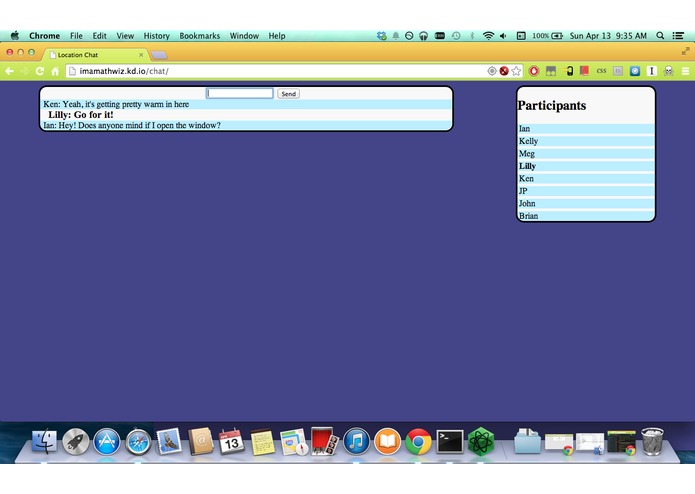This screenshot has width=695, height=494.
Task: Click the red book extension icon
Action: click(x=585, y=71)
